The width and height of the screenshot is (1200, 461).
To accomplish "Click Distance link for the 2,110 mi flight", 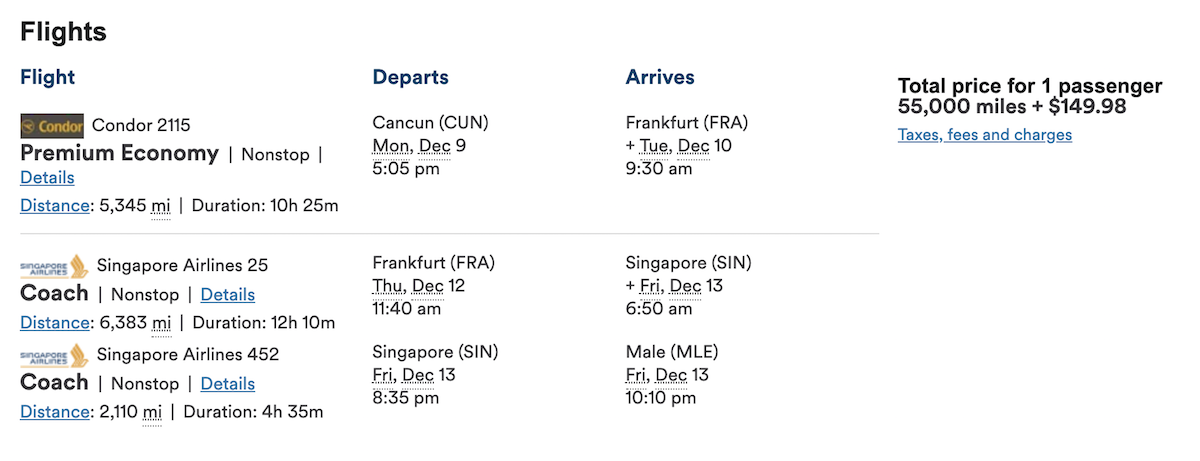I will (x=54, y=412).
